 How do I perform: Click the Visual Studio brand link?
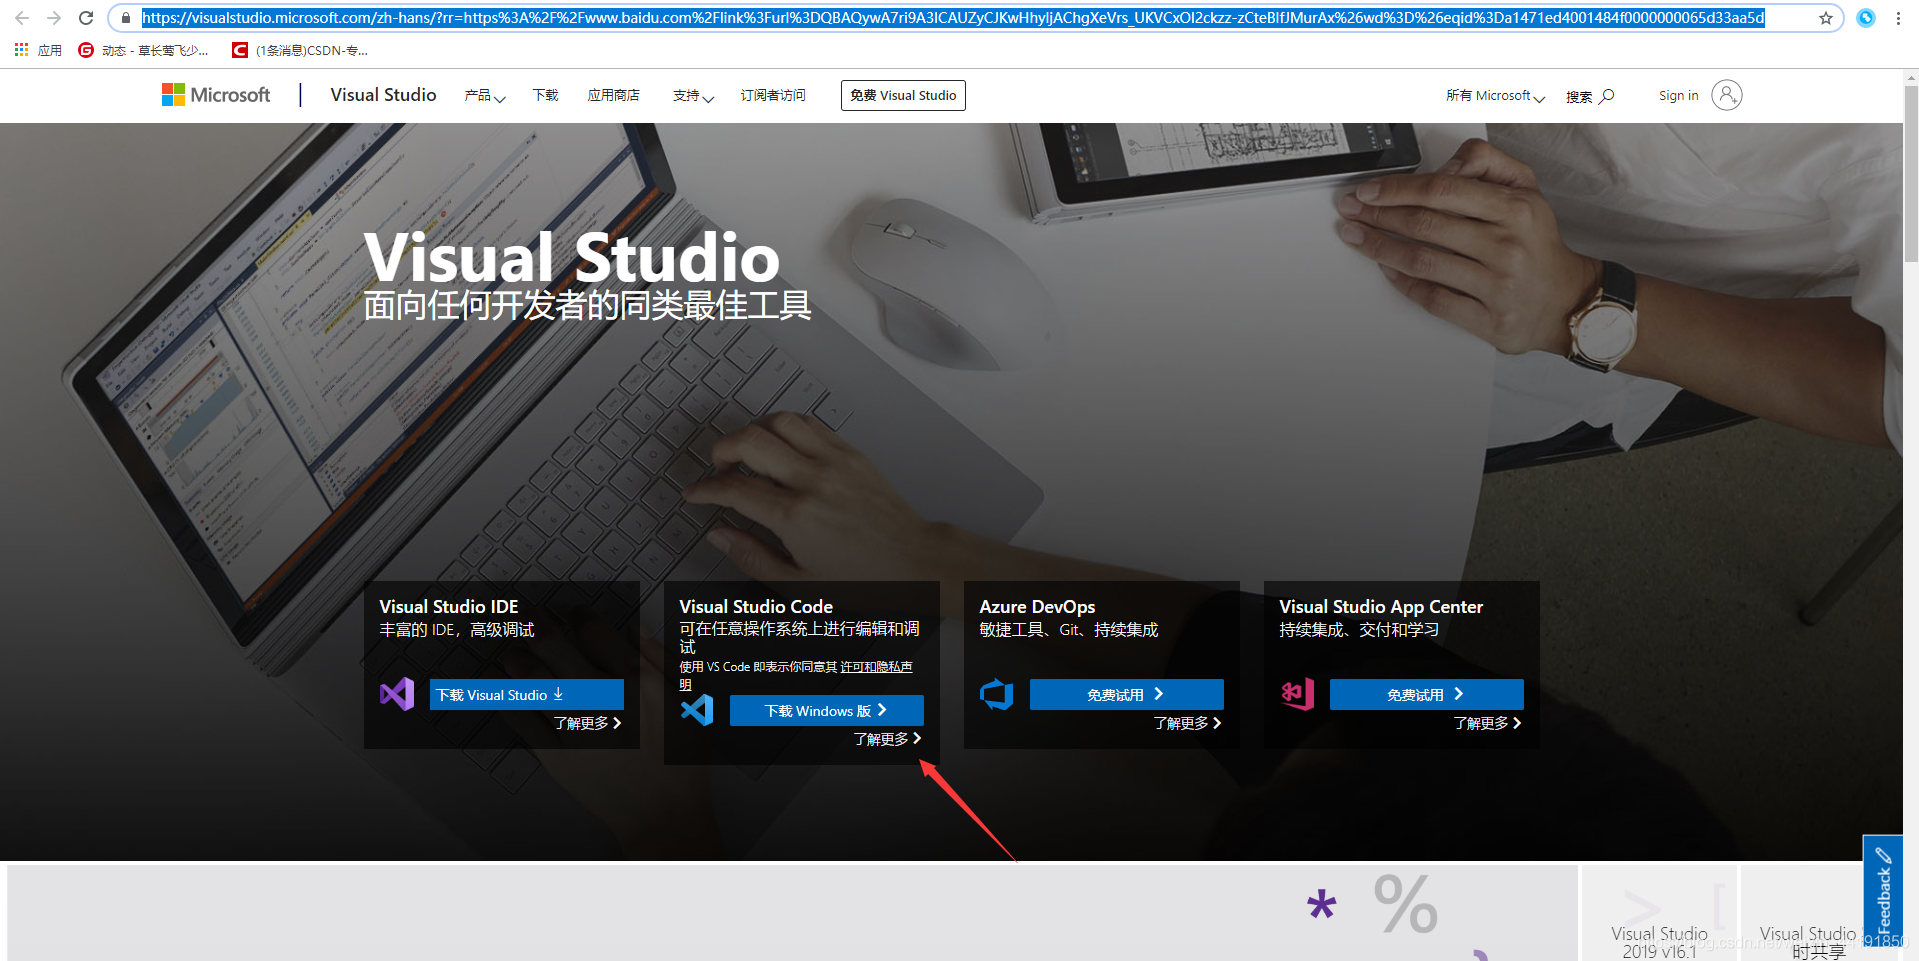[x=383, y=95]
